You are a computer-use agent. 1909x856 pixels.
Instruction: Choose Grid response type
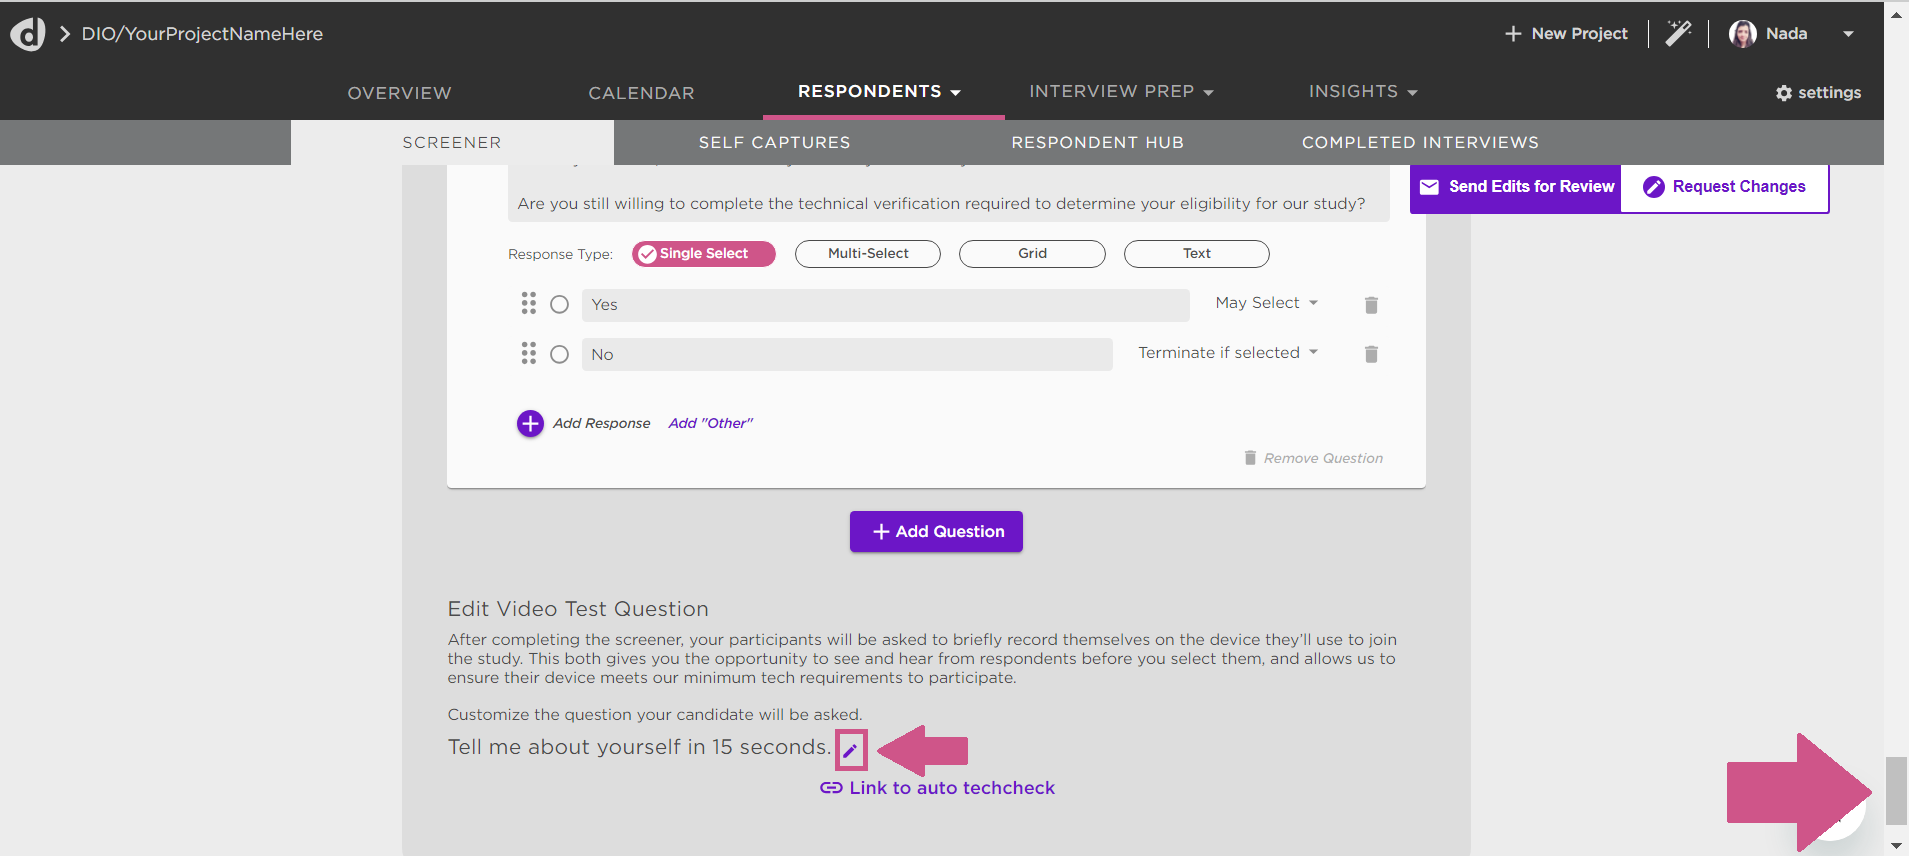1032,254
